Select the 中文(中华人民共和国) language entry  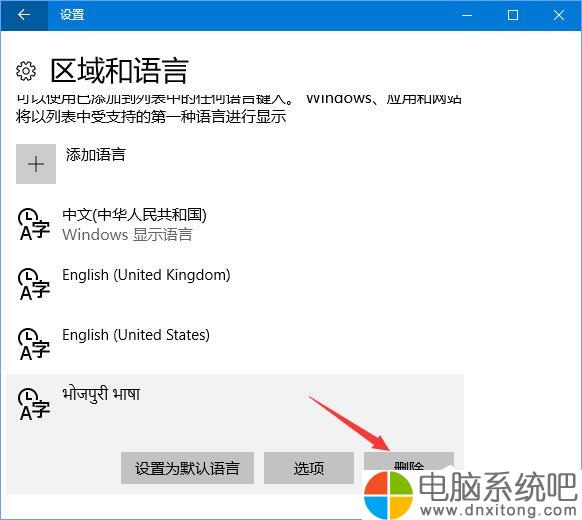(x=235, y=225)
